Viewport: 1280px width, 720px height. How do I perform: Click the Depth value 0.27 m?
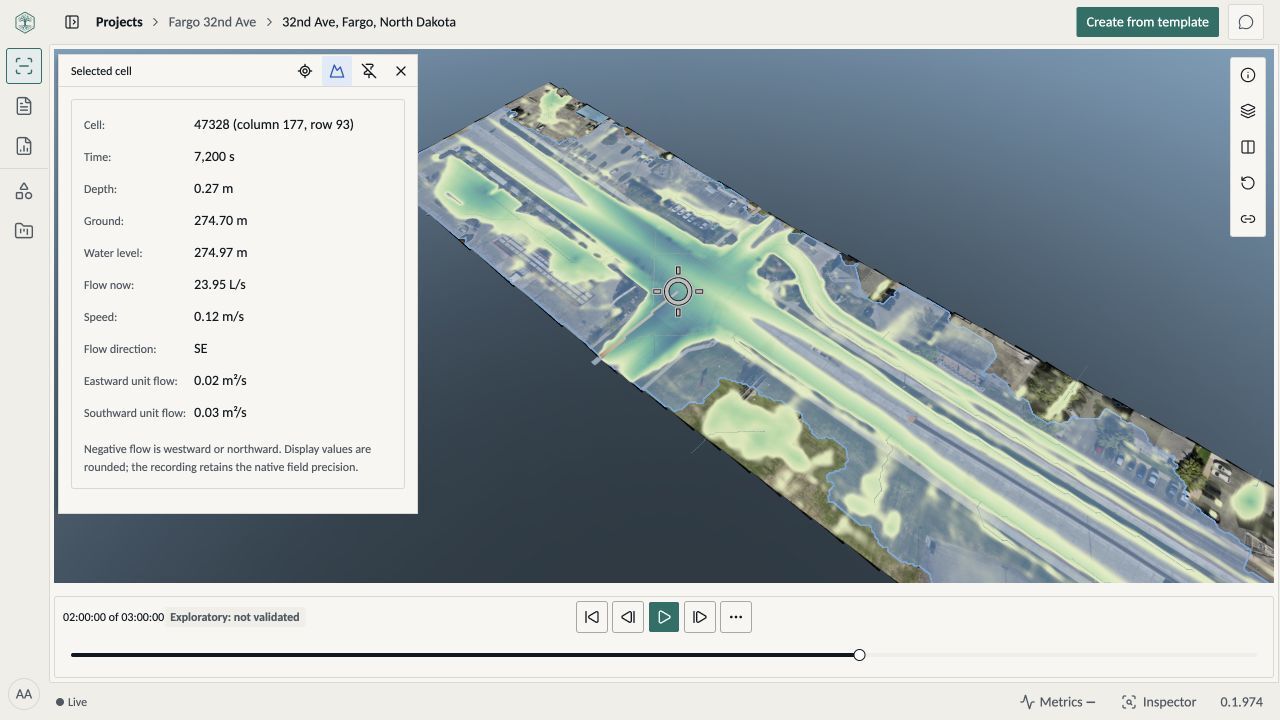tap(213, 189)
